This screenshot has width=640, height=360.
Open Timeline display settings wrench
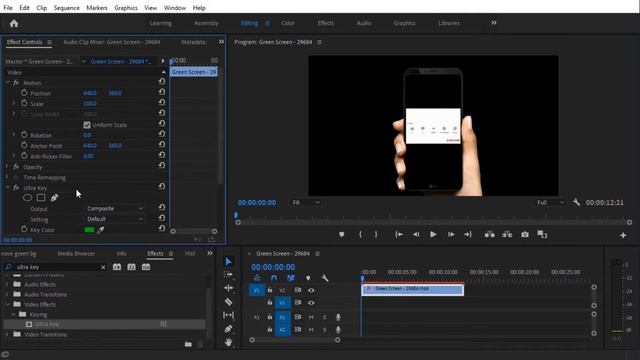(x=325, y=278)
